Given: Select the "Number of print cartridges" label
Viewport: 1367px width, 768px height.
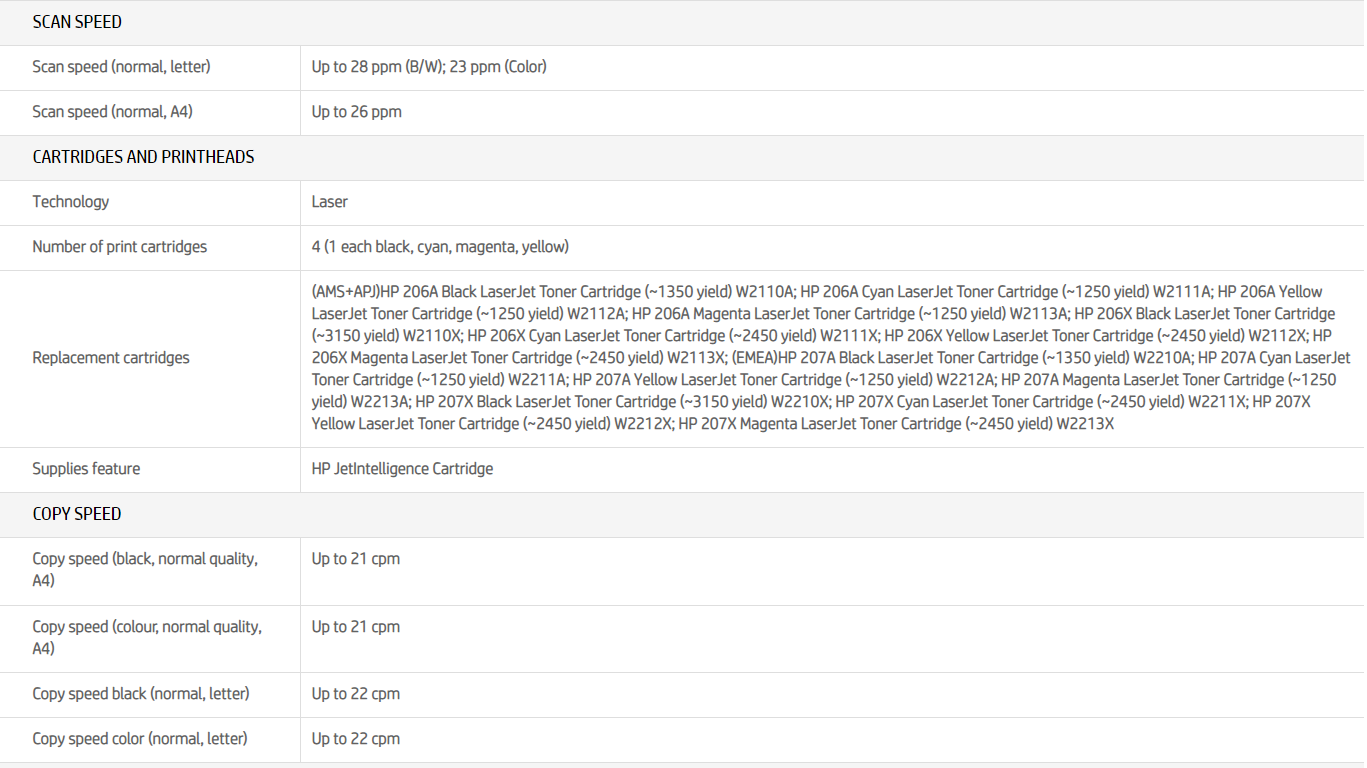Looking at the screenshot, I should [120, 247].
